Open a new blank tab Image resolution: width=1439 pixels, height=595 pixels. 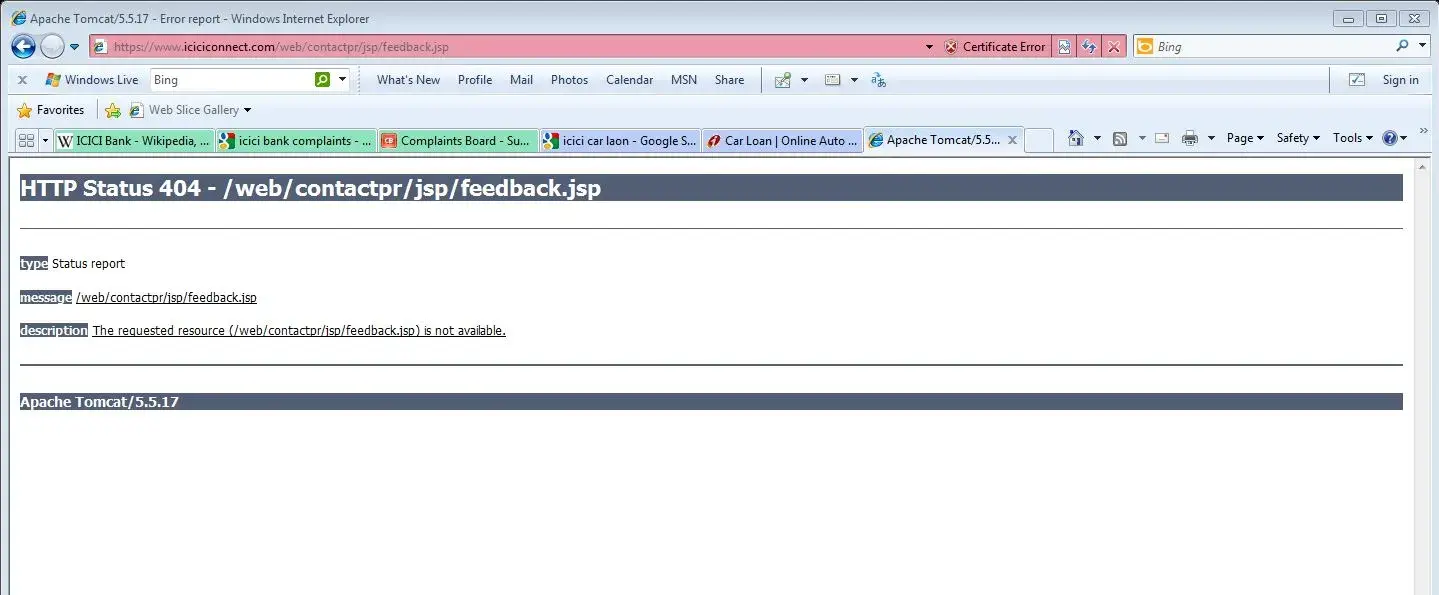(x=1039, y=141)
